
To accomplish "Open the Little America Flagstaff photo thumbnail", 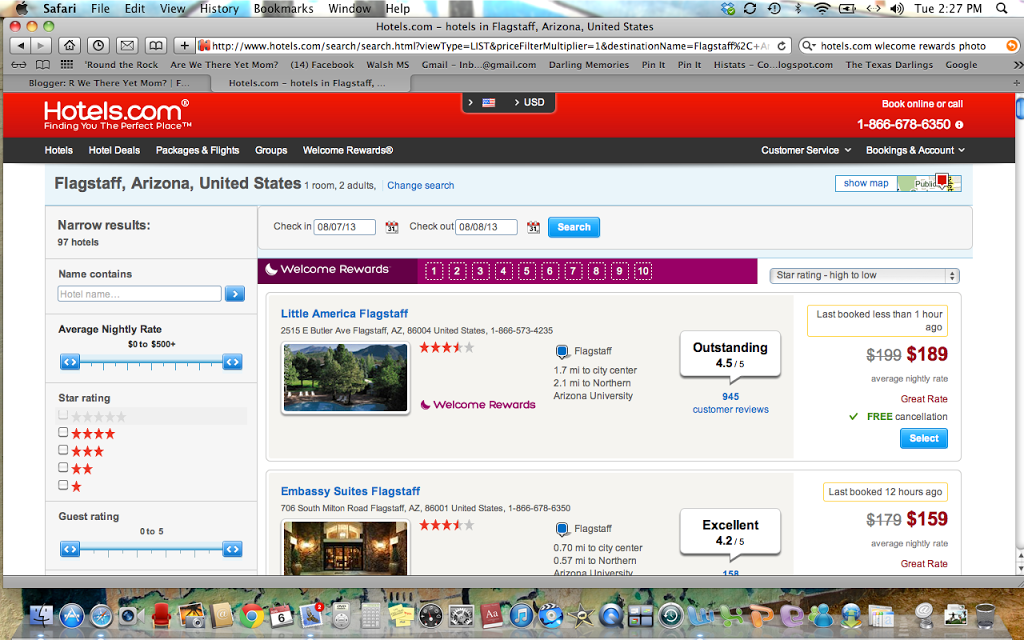I will (x=345, y=378).
